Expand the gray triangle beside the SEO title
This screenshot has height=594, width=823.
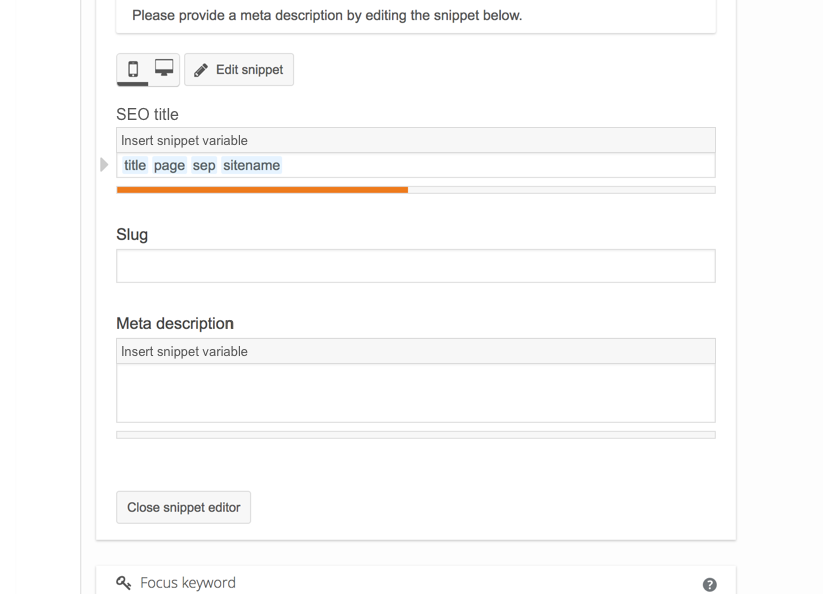(104, 164)
